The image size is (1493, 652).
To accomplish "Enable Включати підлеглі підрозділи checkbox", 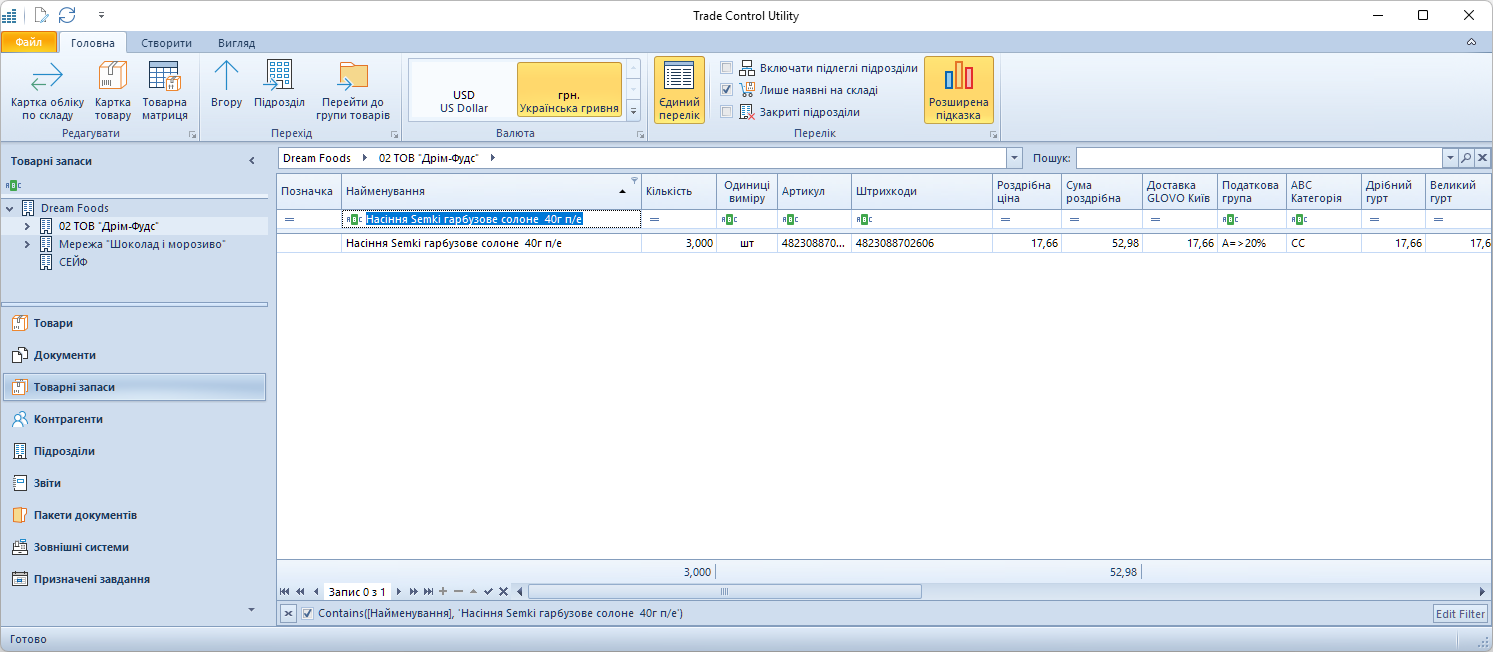I will tap(727, 68).
